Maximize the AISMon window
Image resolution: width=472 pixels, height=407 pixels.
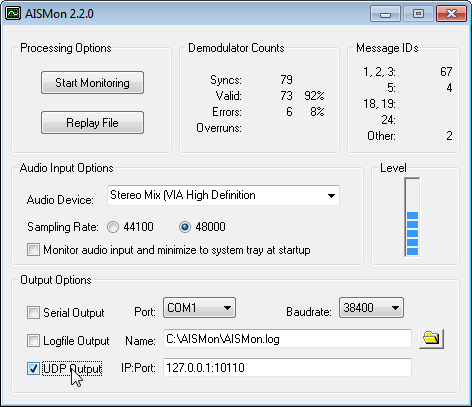pyautogui.click(x=418, y=14)
